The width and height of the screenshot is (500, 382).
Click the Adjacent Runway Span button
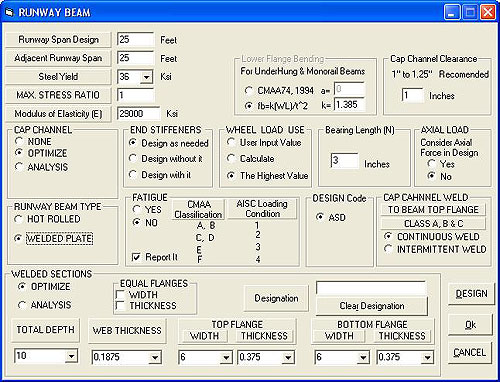(58, 58)
